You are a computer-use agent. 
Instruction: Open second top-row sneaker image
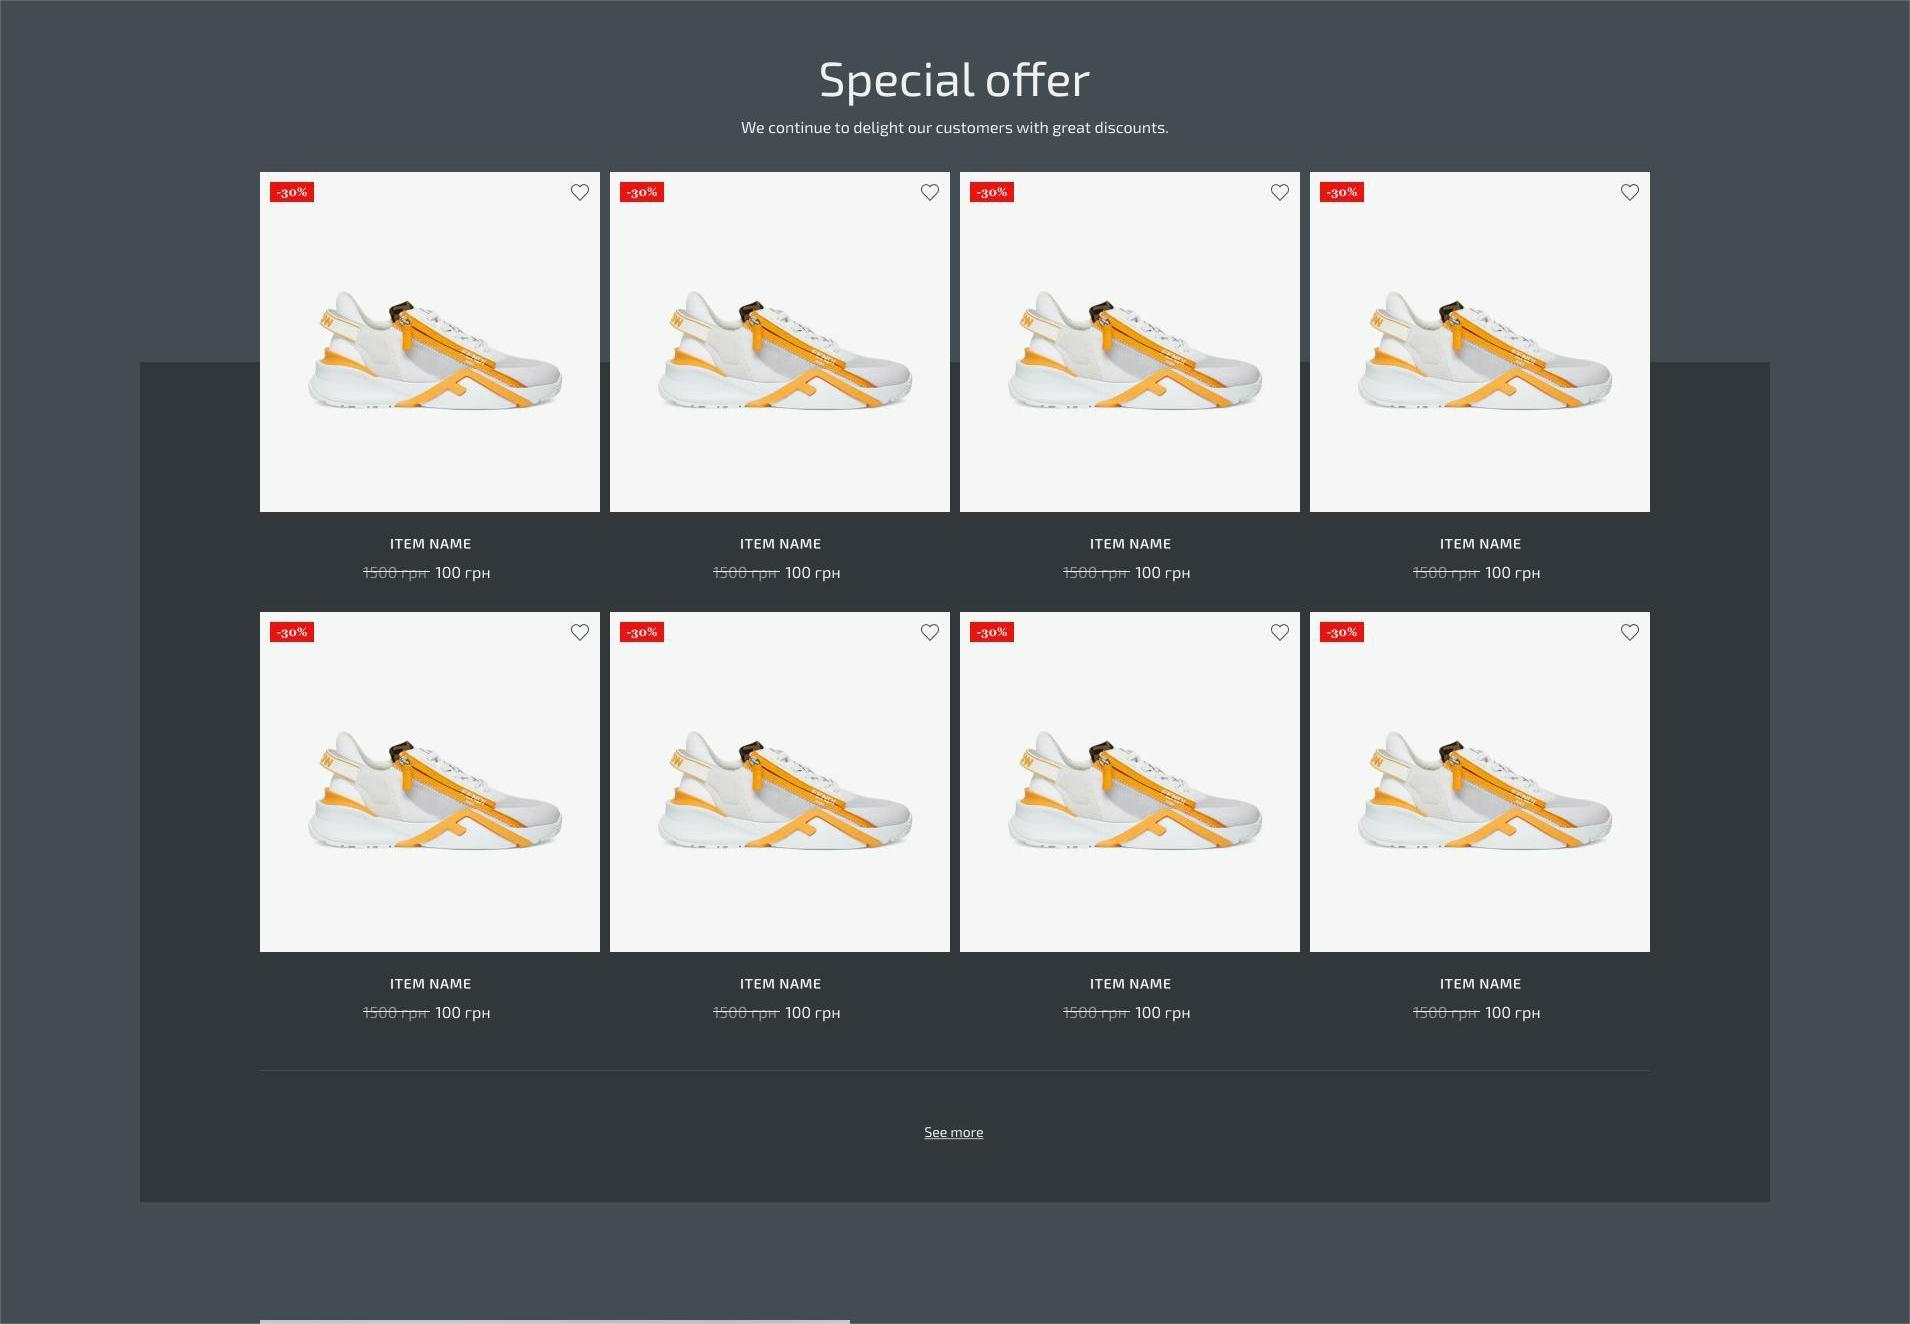[x=780, y=342]
